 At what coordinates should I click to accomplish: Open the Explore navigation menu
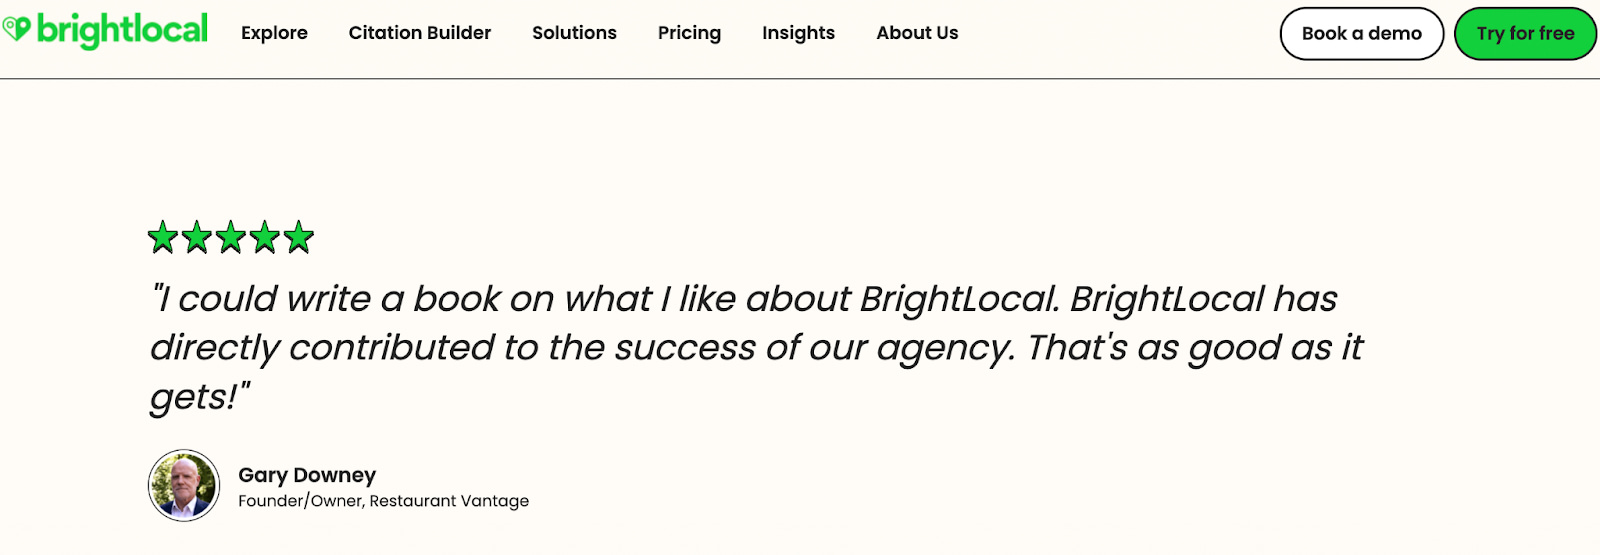[274, 33]
